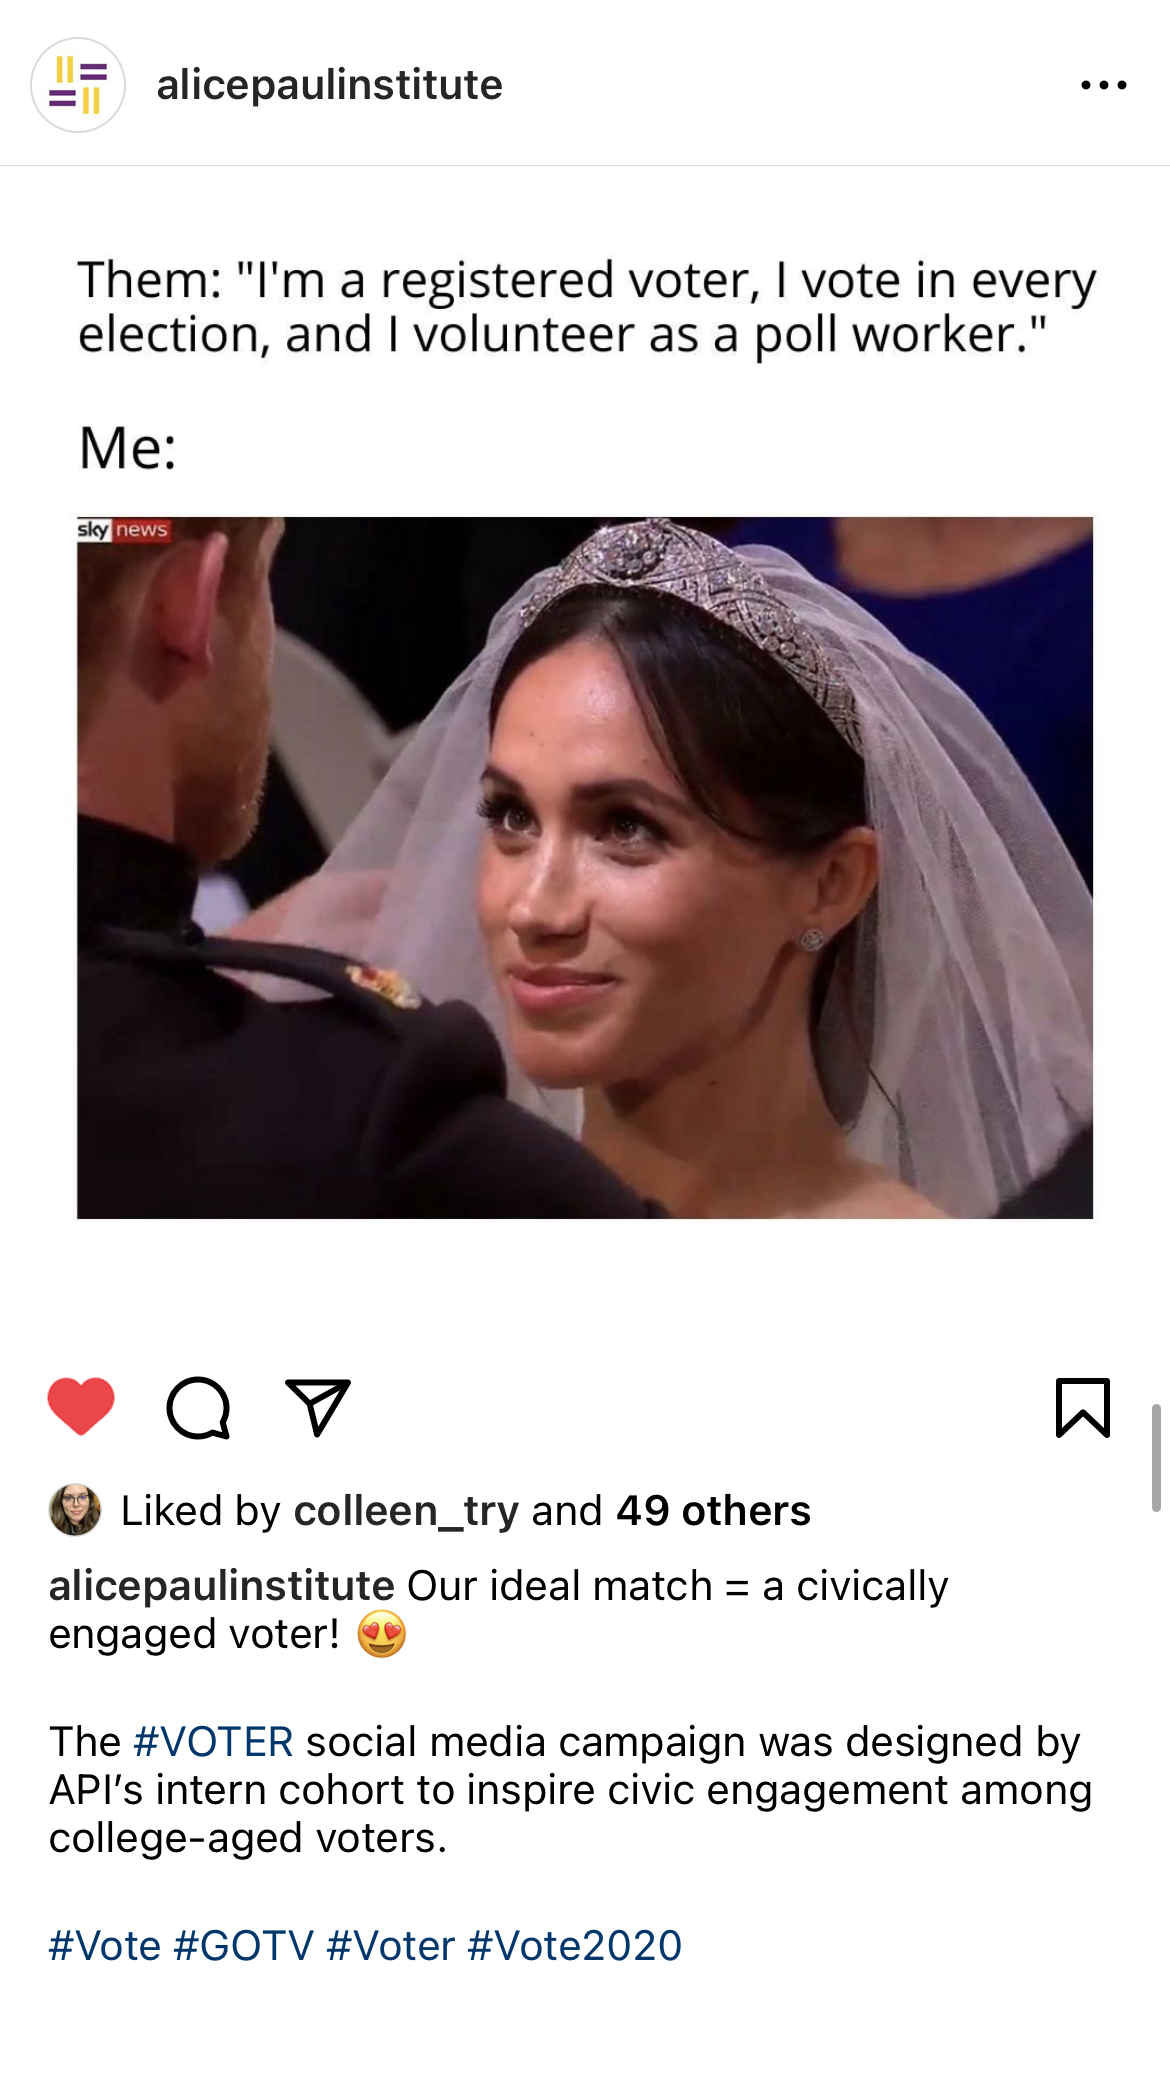Open the #VOTER hashtag in caption text
Image resolution: width=1170 pixels, height=2080 pixels.
pyautogui.click(x=213, y=1742)
